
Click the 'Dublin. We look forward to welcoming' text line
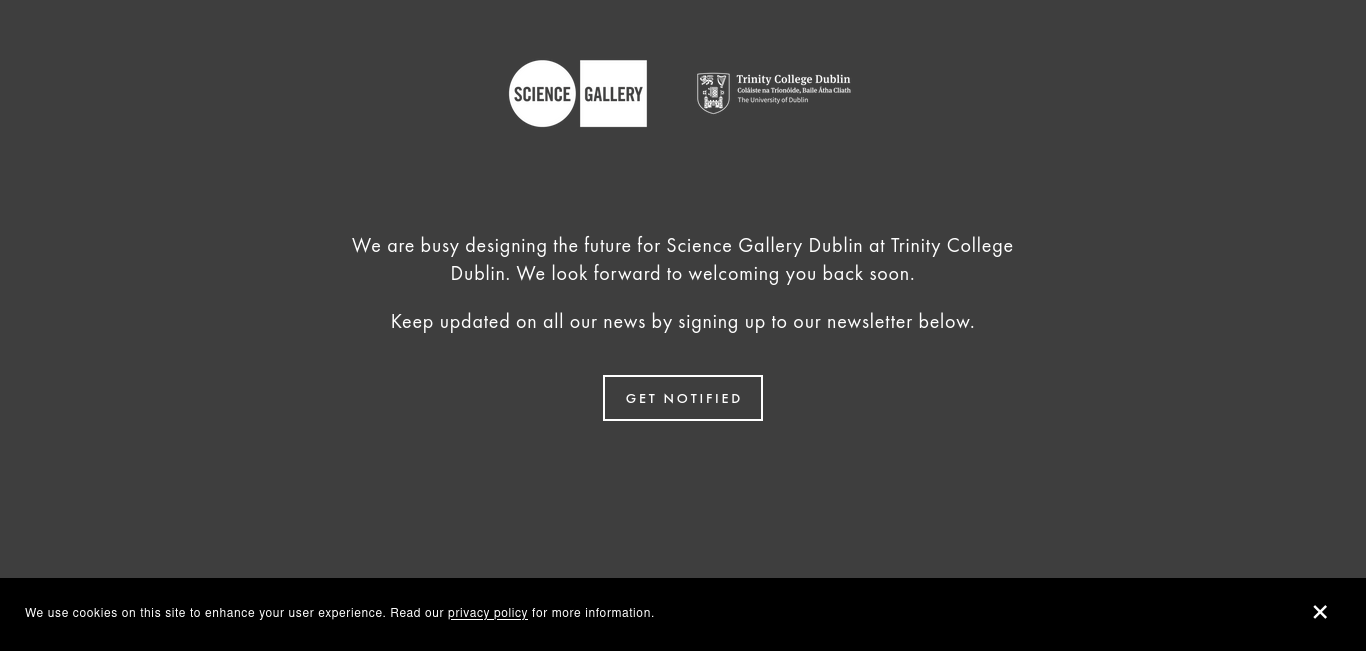(x=683, y=273)
